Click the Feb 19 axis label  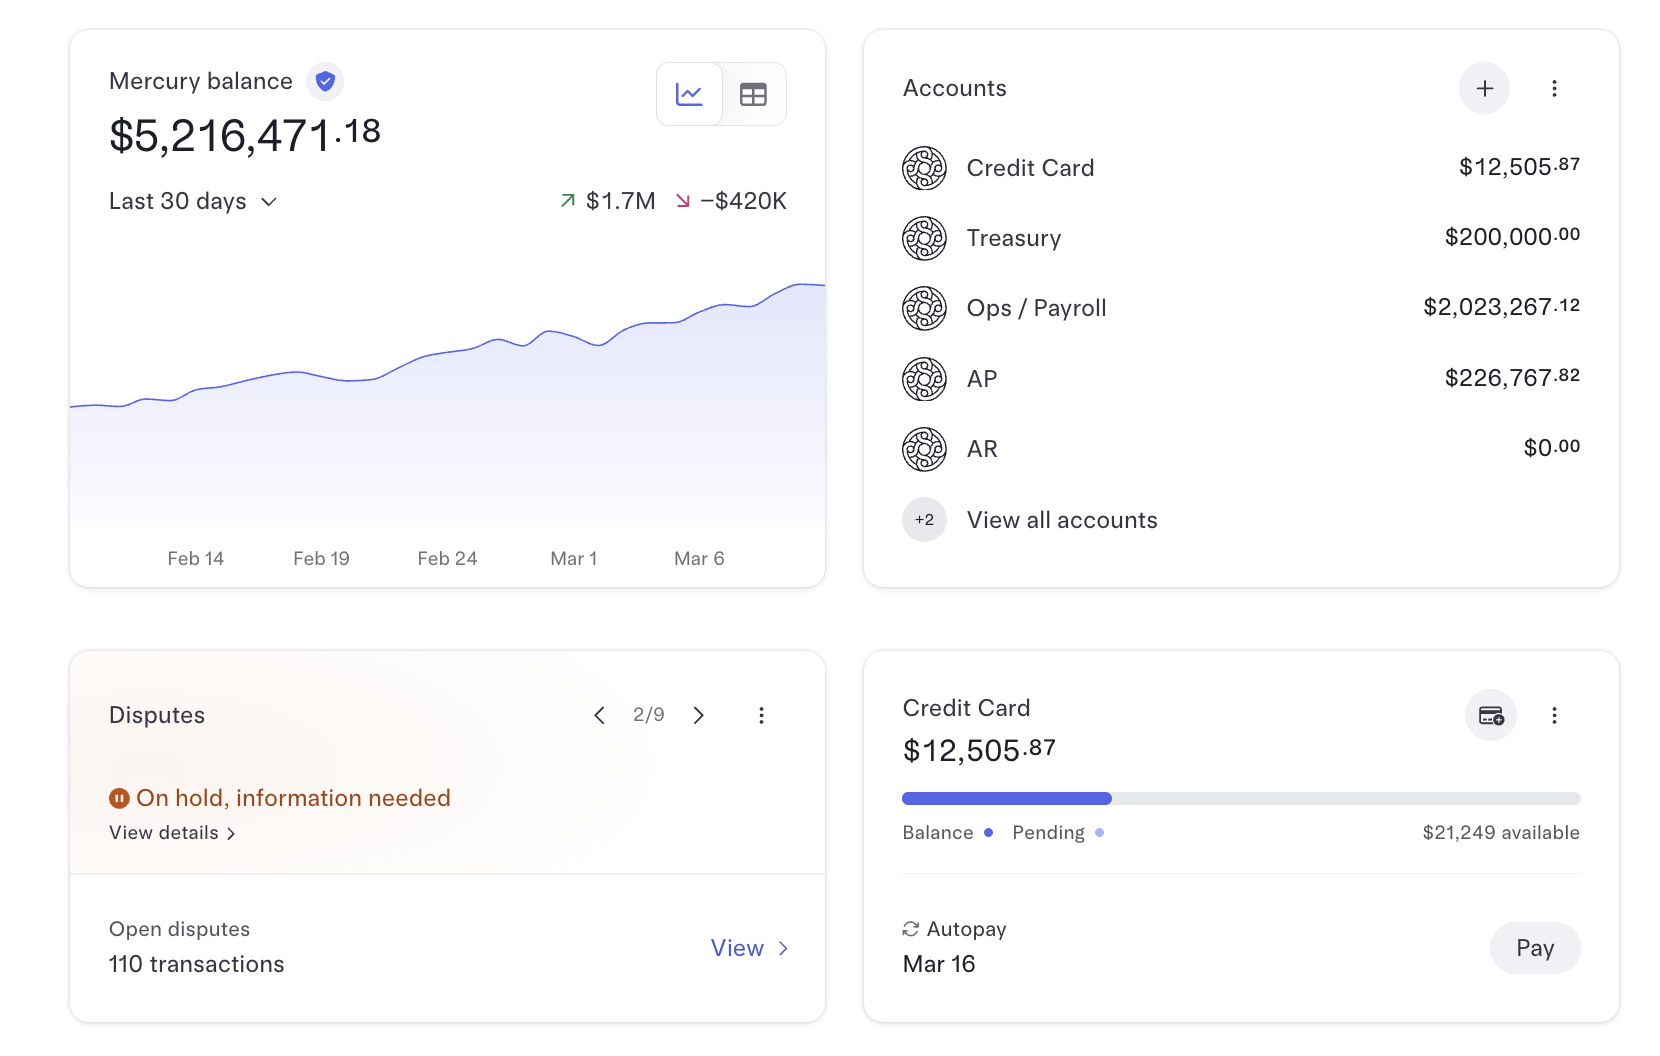pyautogui.click(x=321, y=559)
